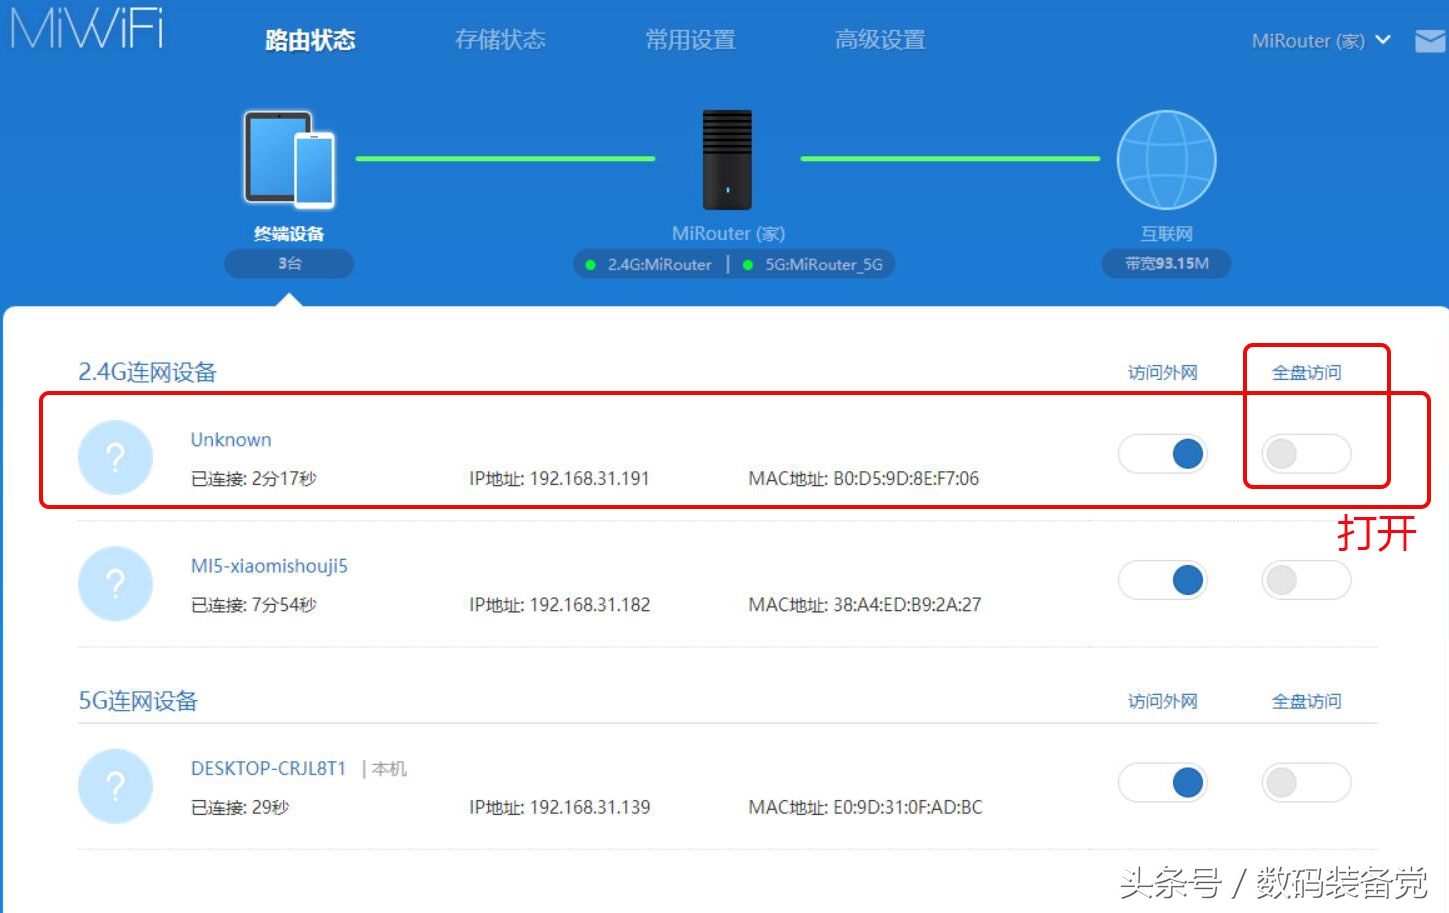Viewport: 1449px width, 913px height.
Task: Click the MiRouter (家) router tower icon
Action: click(727, 160)
